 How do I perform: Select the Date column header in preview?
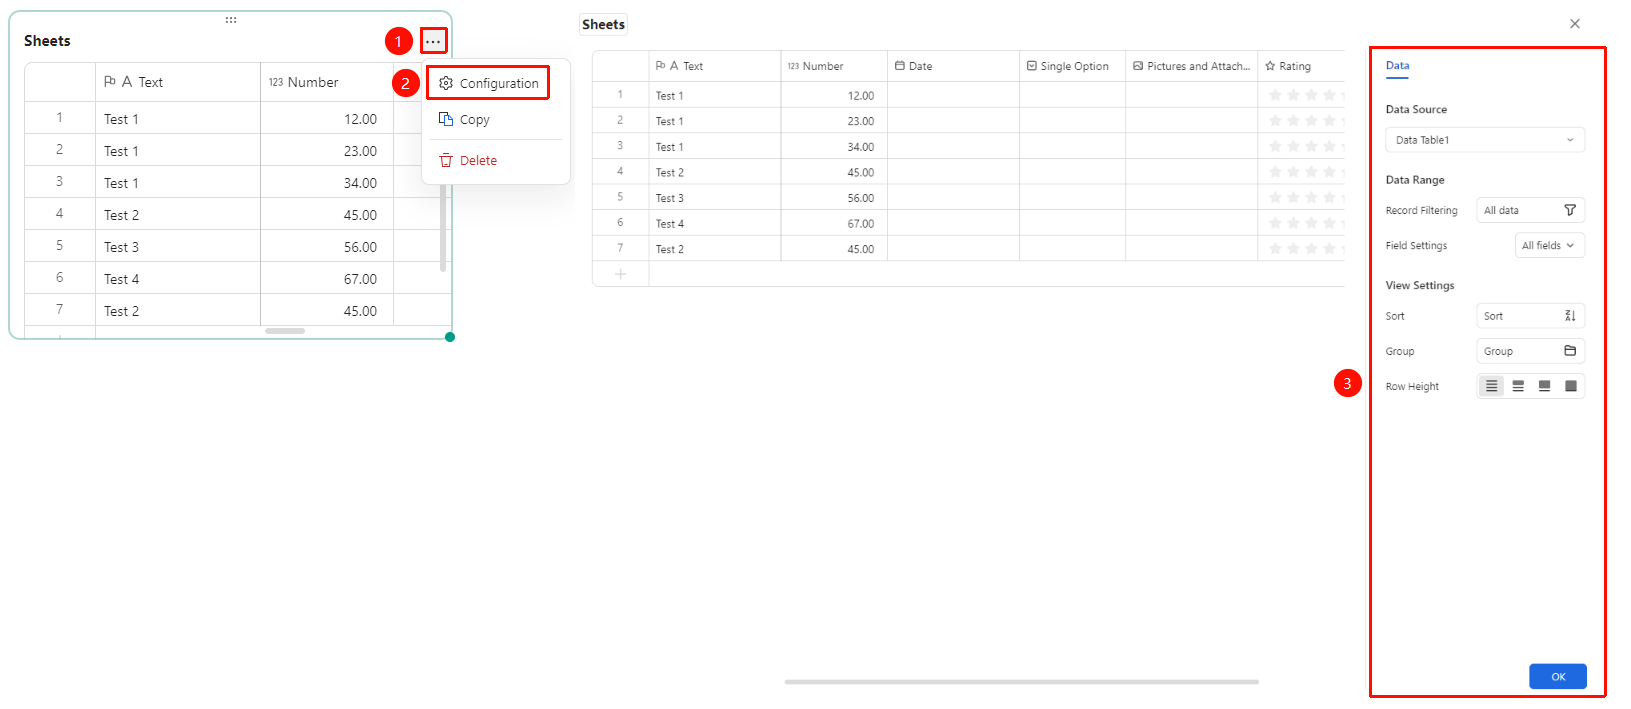coord(953,66)
